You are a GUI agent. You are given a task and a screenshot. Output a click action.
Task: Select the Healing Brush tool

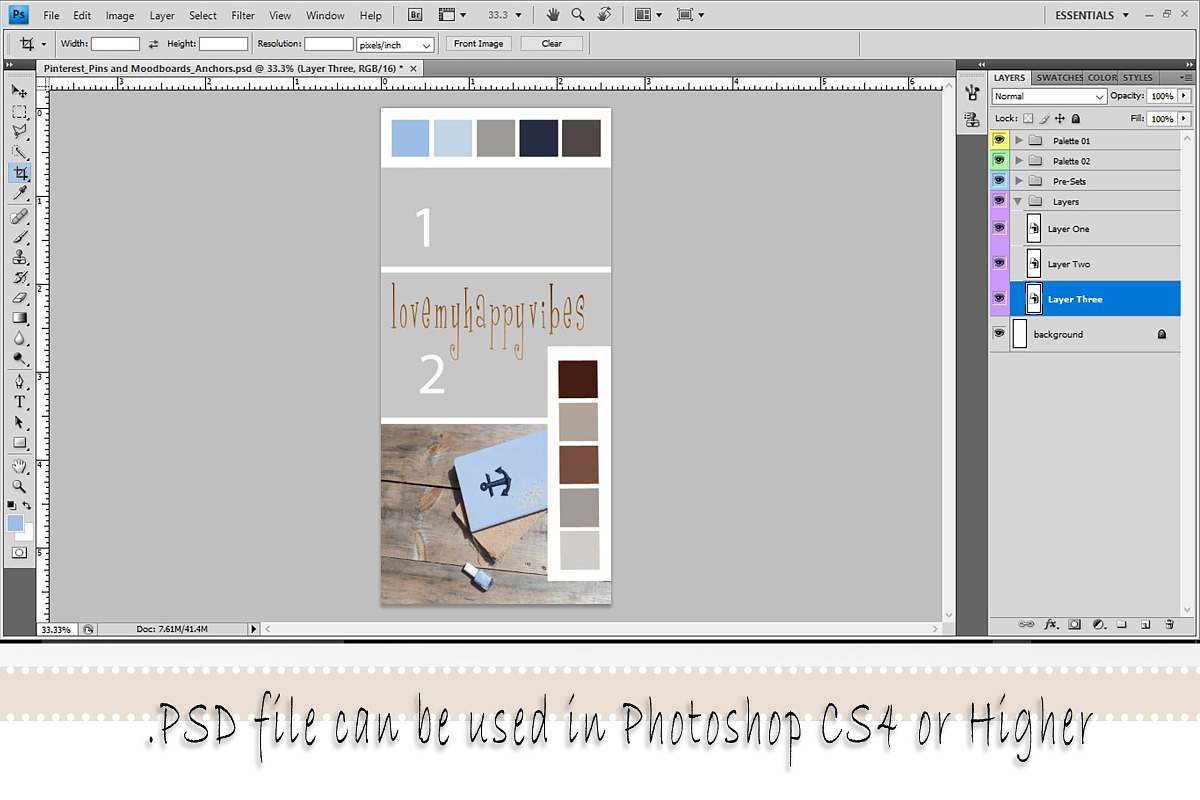point(19,217)
